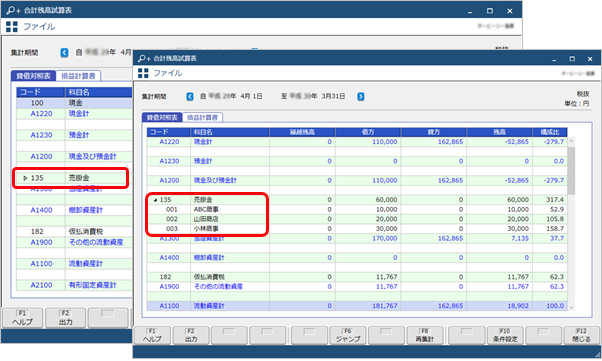
Task: Select sub-account 002 山田商店 row
Action: pos(357,219)
